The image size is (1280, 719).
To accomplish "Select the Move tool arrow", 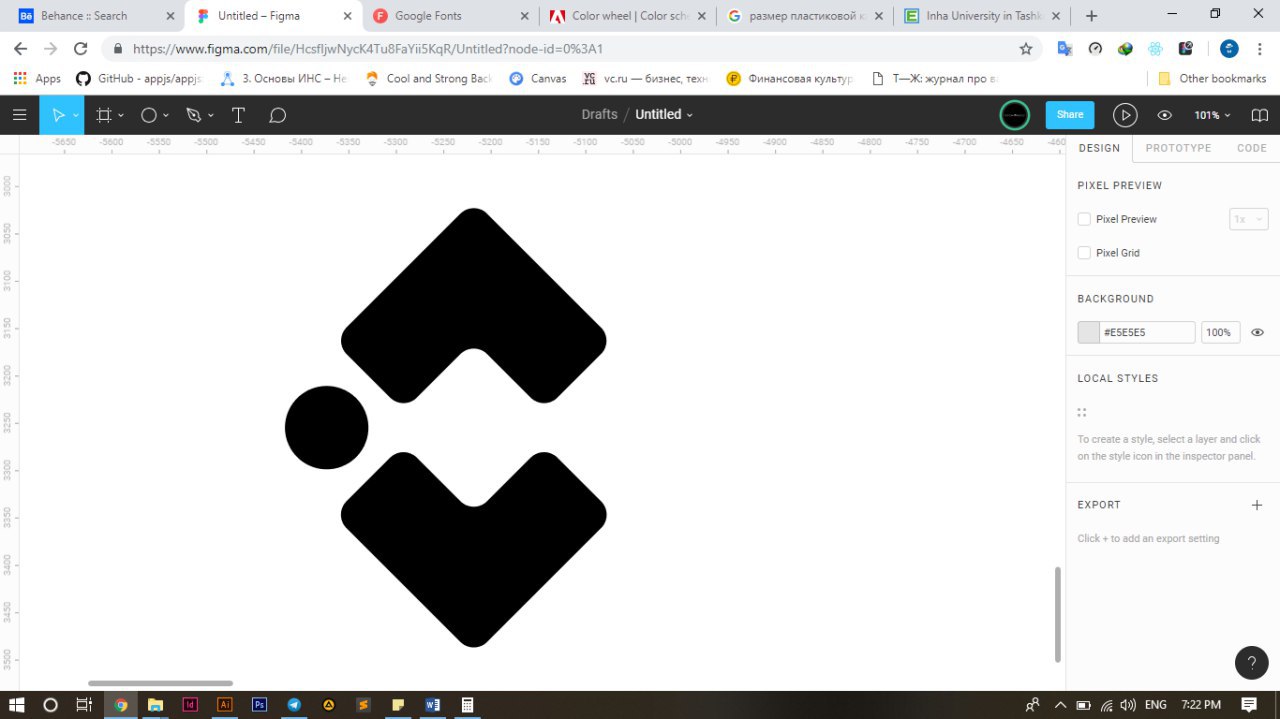I will click(58, 115).
